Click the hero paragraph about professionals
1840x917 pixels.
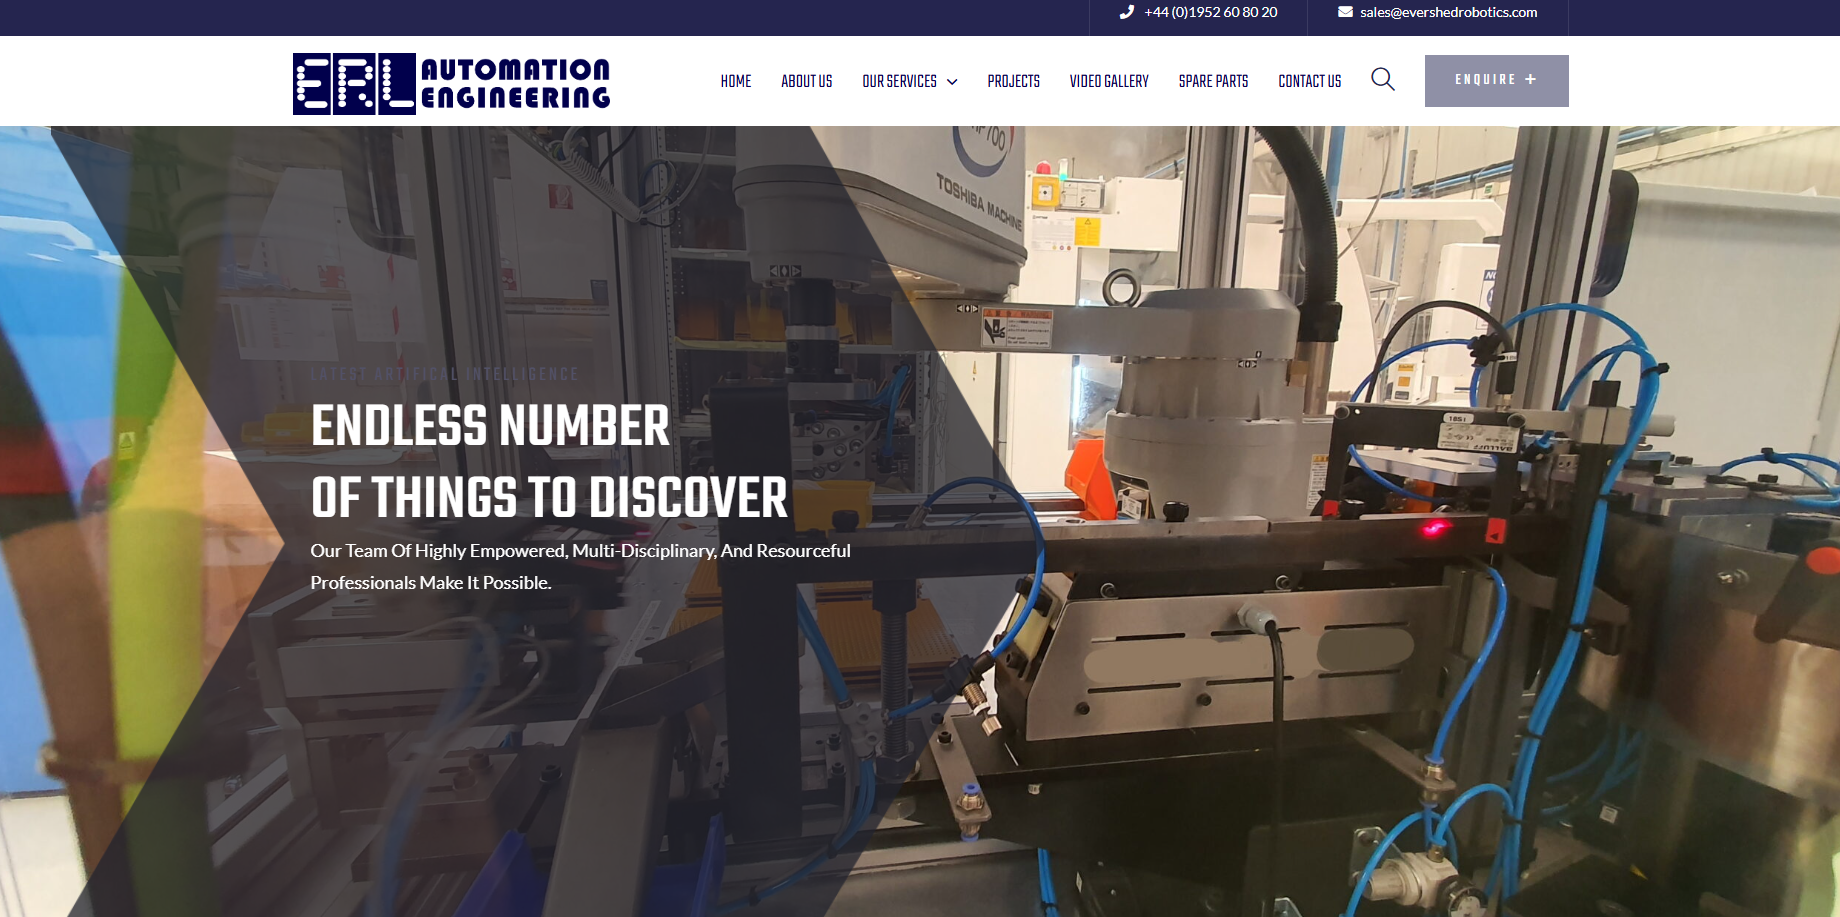(x=580, y=566)
